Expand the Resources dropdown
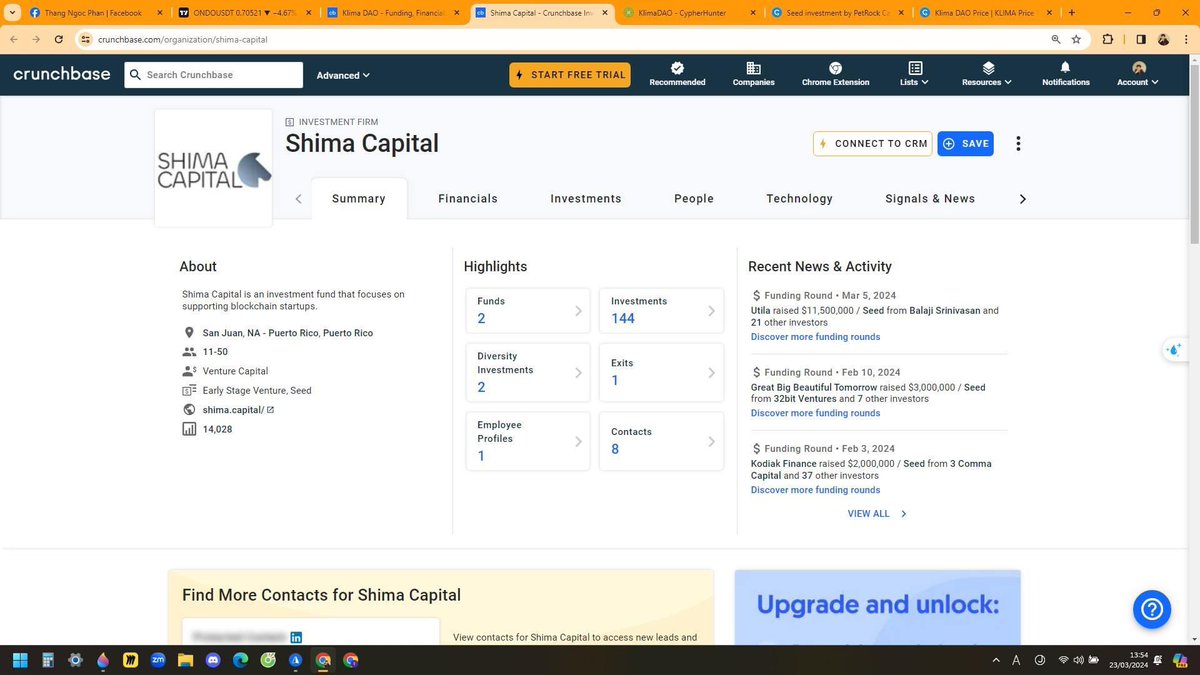1200x675 pixels. (987, 74)
